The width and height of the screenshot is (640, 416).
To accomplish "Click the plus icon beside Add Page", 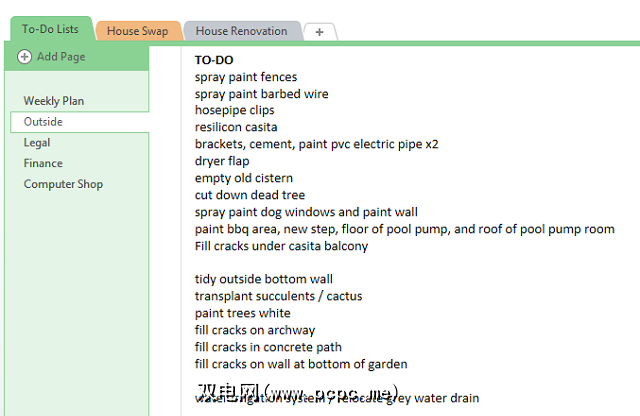I will [25, 57].
